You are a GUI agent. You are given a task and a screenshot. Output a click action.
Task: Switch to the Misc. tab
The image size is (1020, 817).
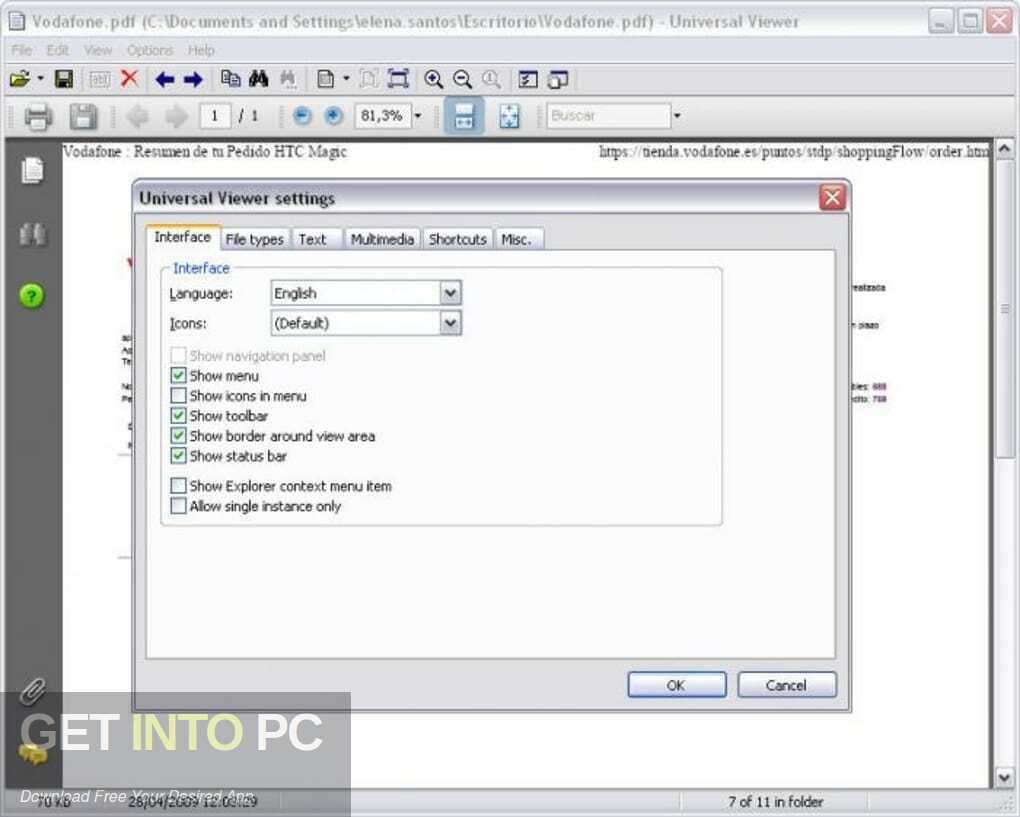[517, 239]
